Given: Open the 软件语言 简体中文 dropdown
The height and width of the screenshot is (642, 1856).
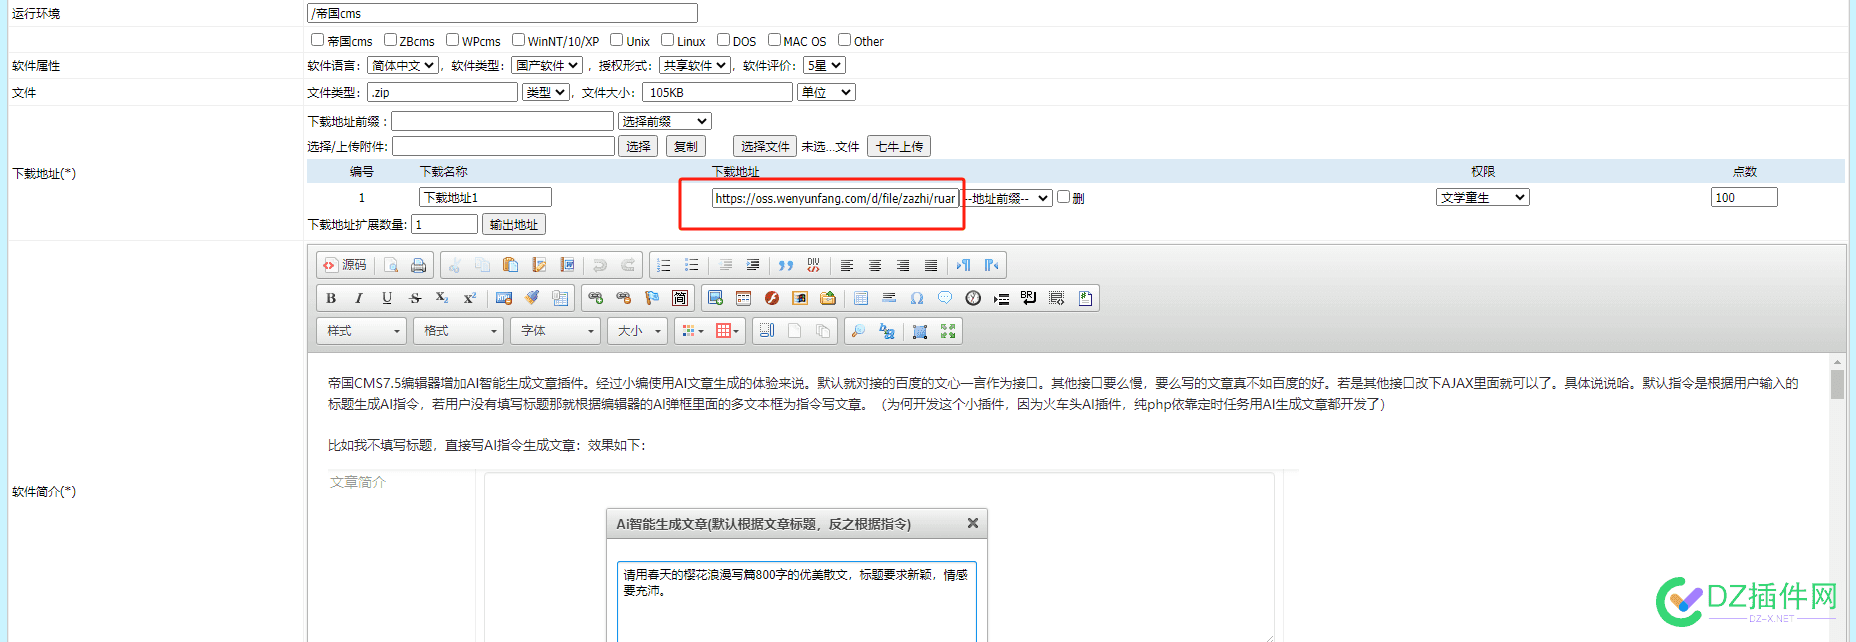Looking at the screenshot, I should point(403,65).
